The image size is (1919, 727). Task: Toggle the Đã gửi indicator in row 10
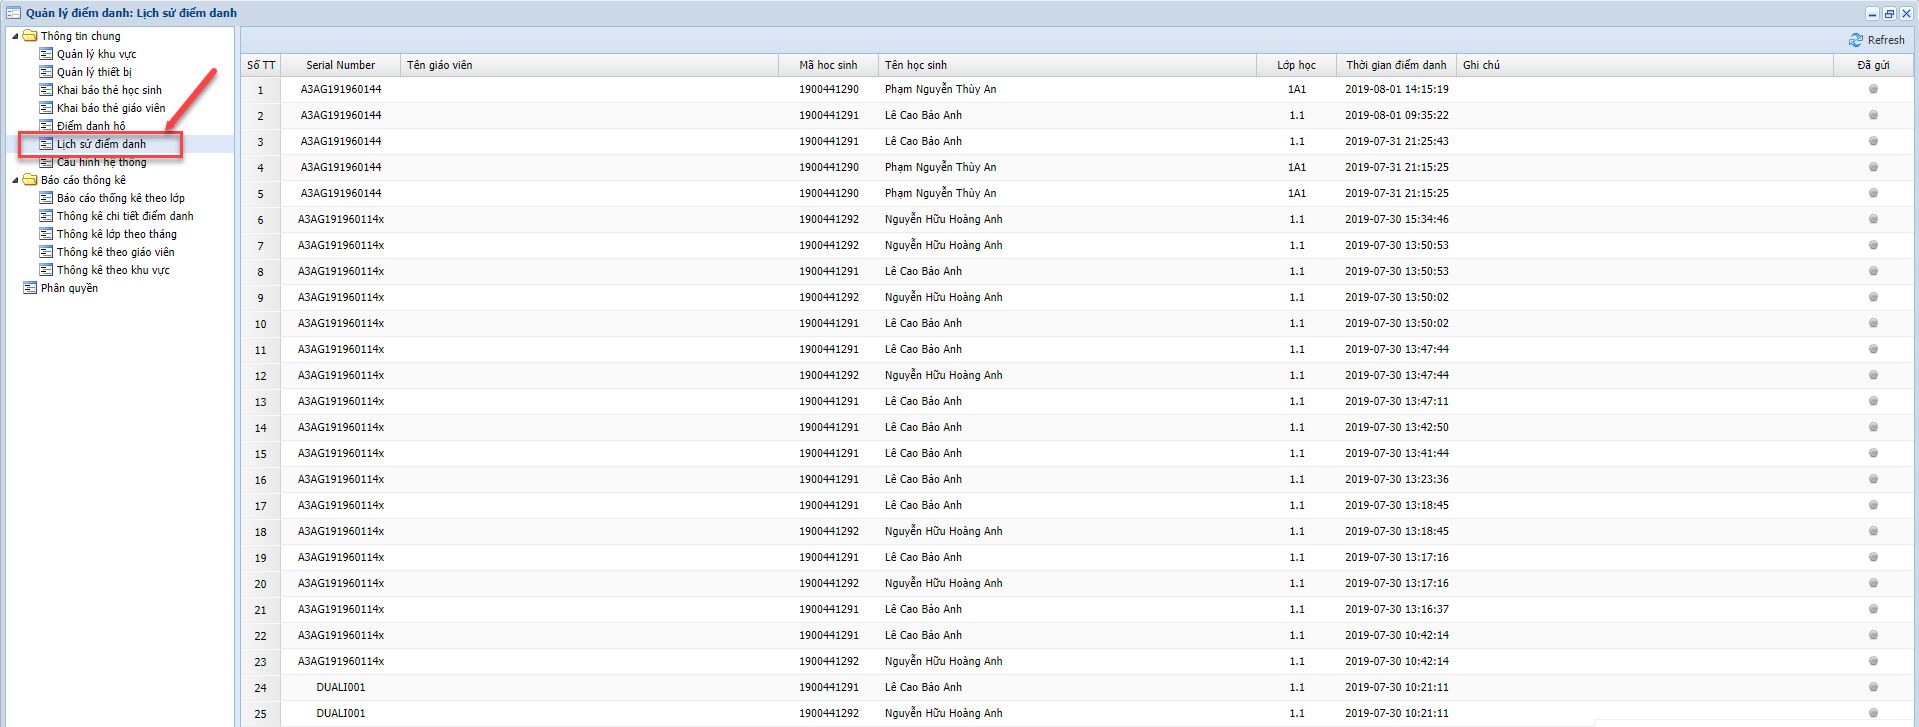1873,323
